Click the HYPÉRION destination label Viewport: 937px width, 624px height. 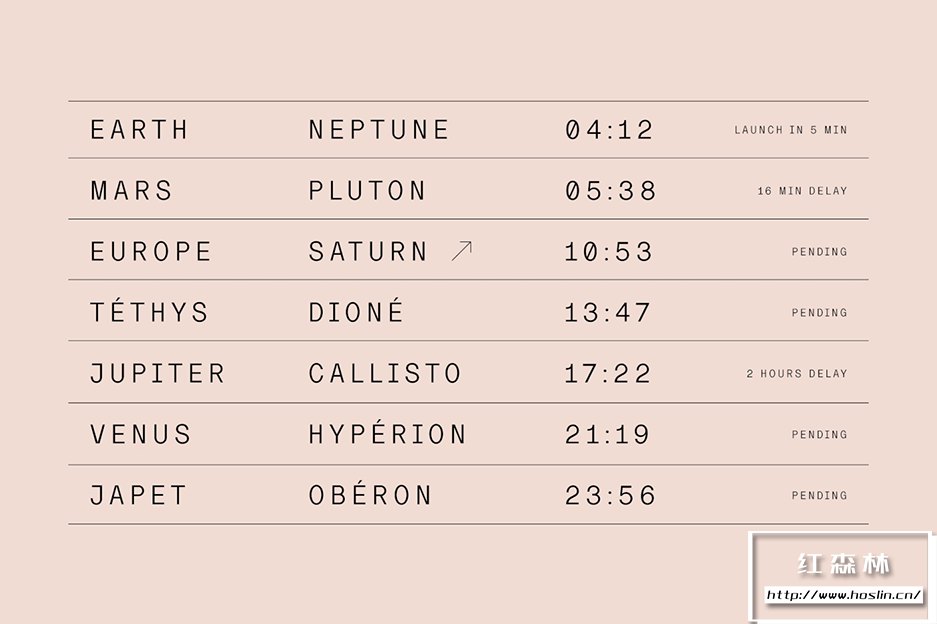(x=387, y=435)
